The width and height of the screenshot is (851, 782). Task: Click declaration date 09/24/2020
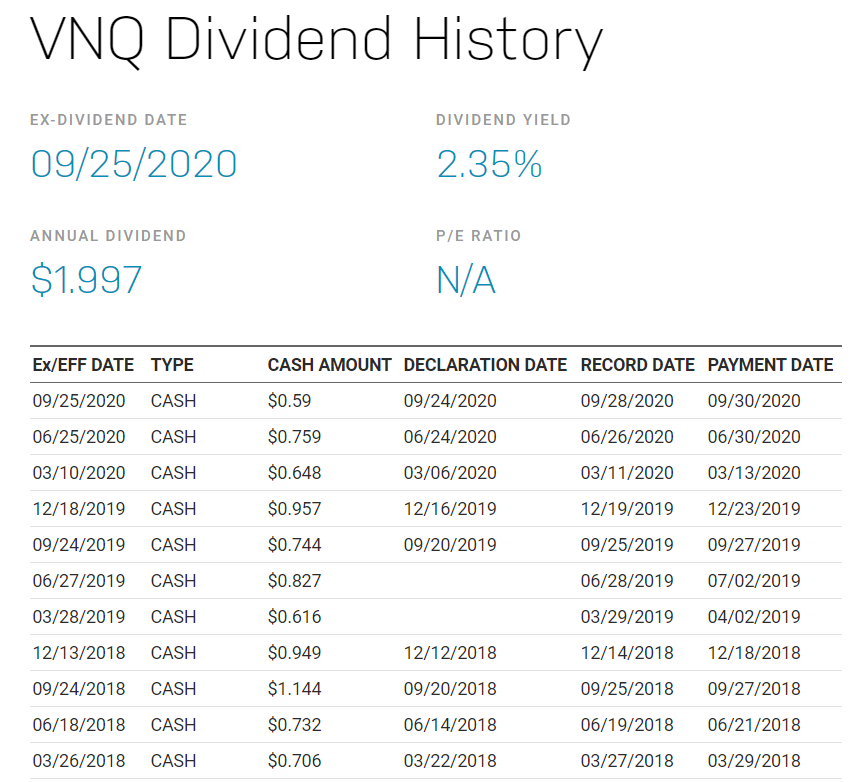[450, 401]
